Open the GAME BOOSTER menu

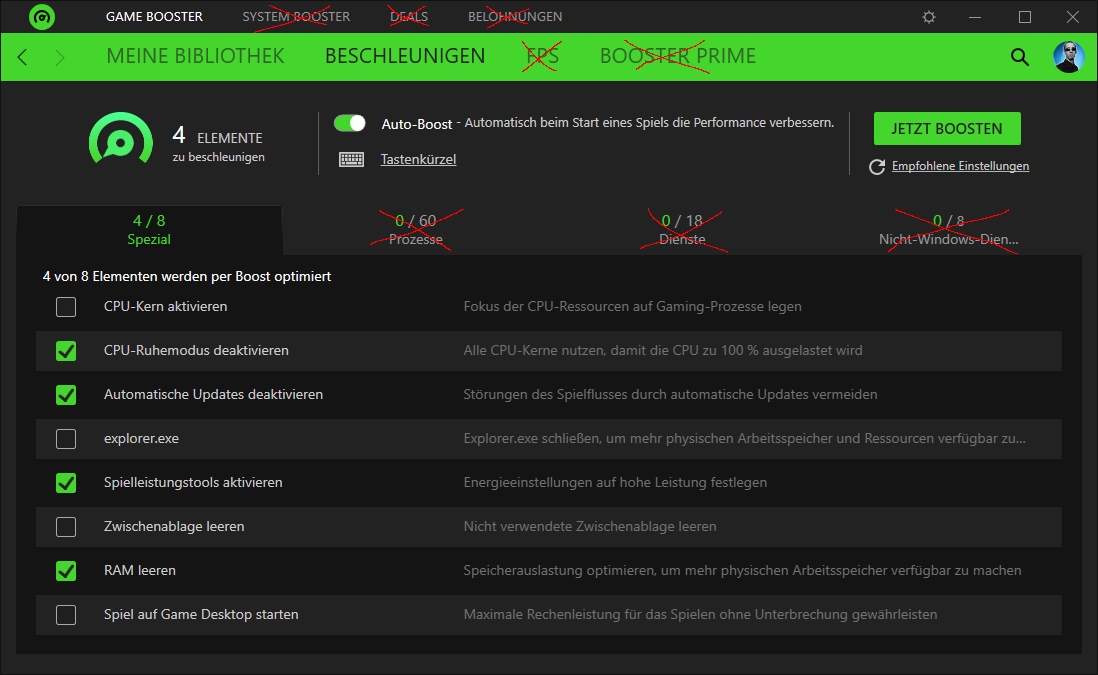tap(154, 17)
